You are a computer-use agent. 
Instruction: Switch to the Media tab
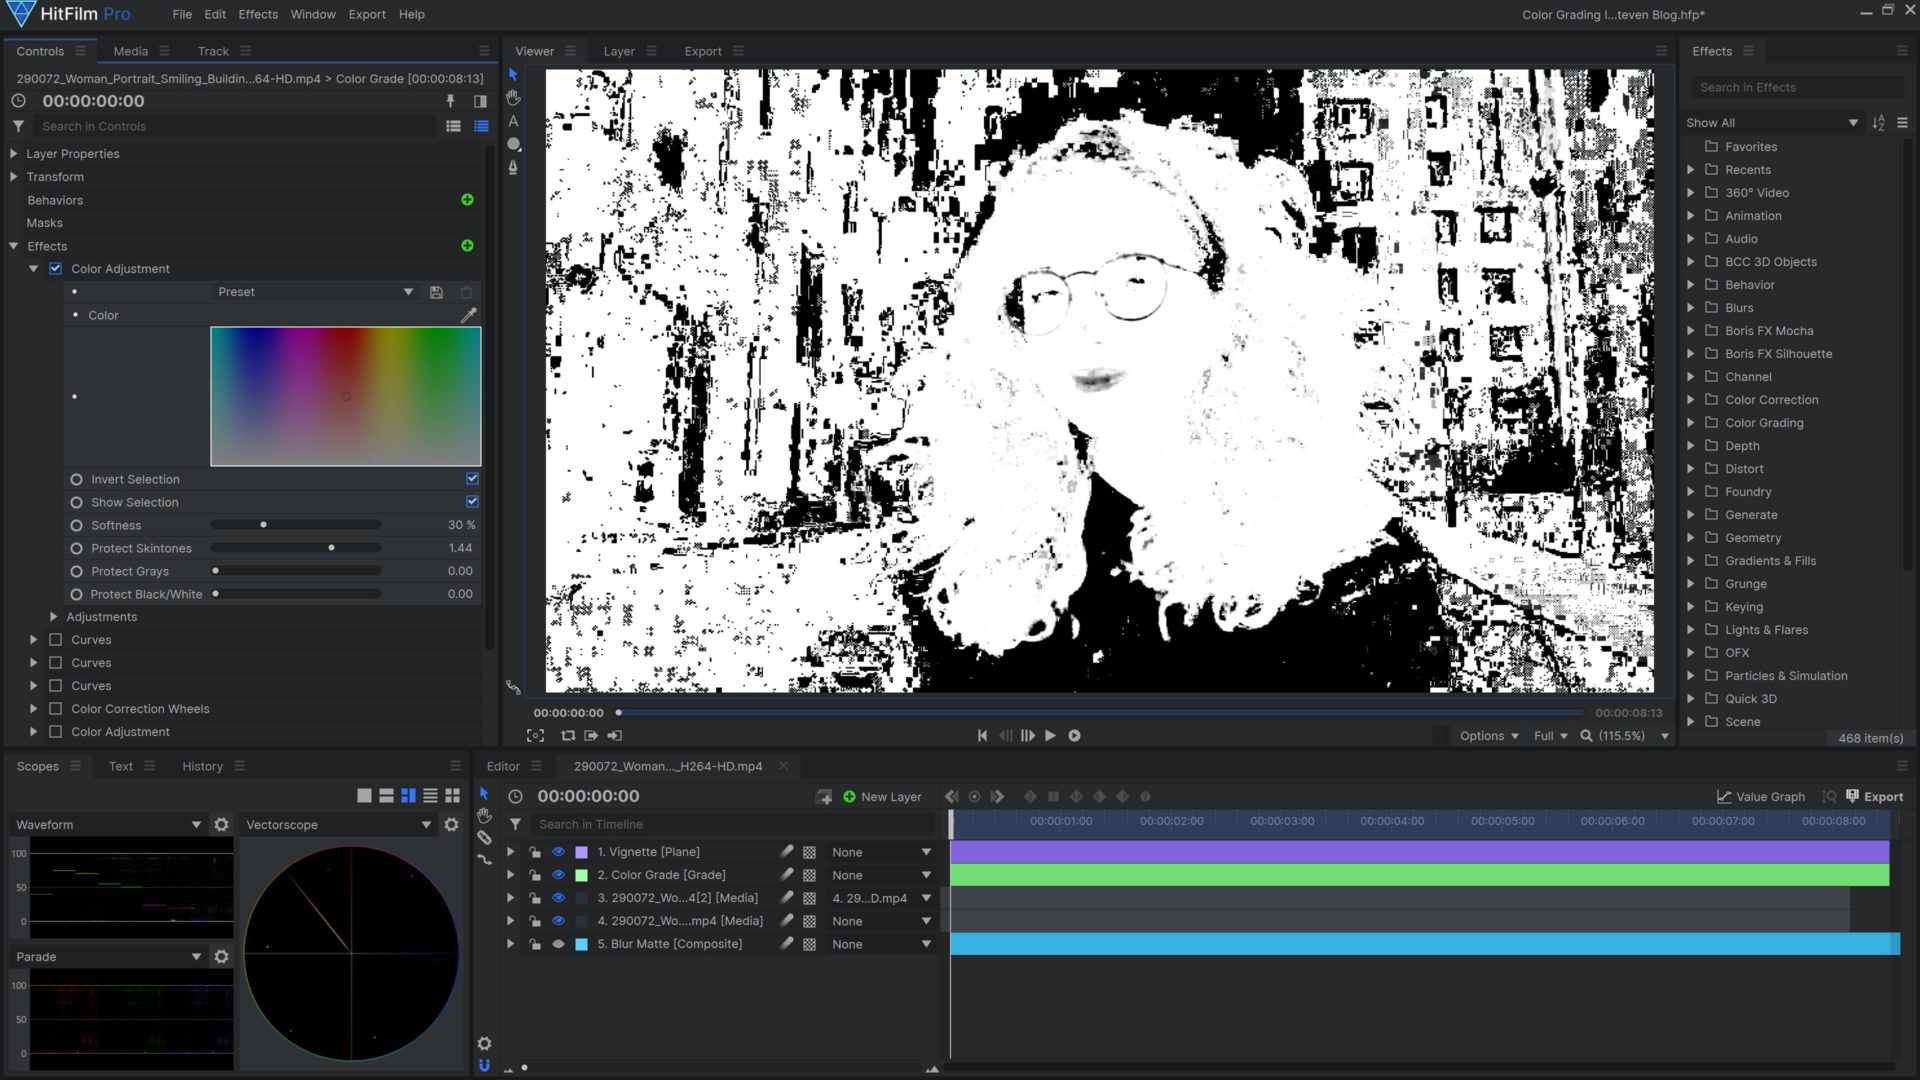pyautogui.click(x=130, y=51)
